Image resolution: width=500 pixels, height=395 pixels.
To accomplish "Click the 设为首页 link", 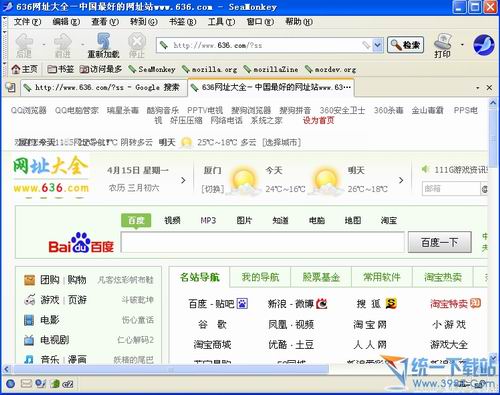I will tap(318, 120).
